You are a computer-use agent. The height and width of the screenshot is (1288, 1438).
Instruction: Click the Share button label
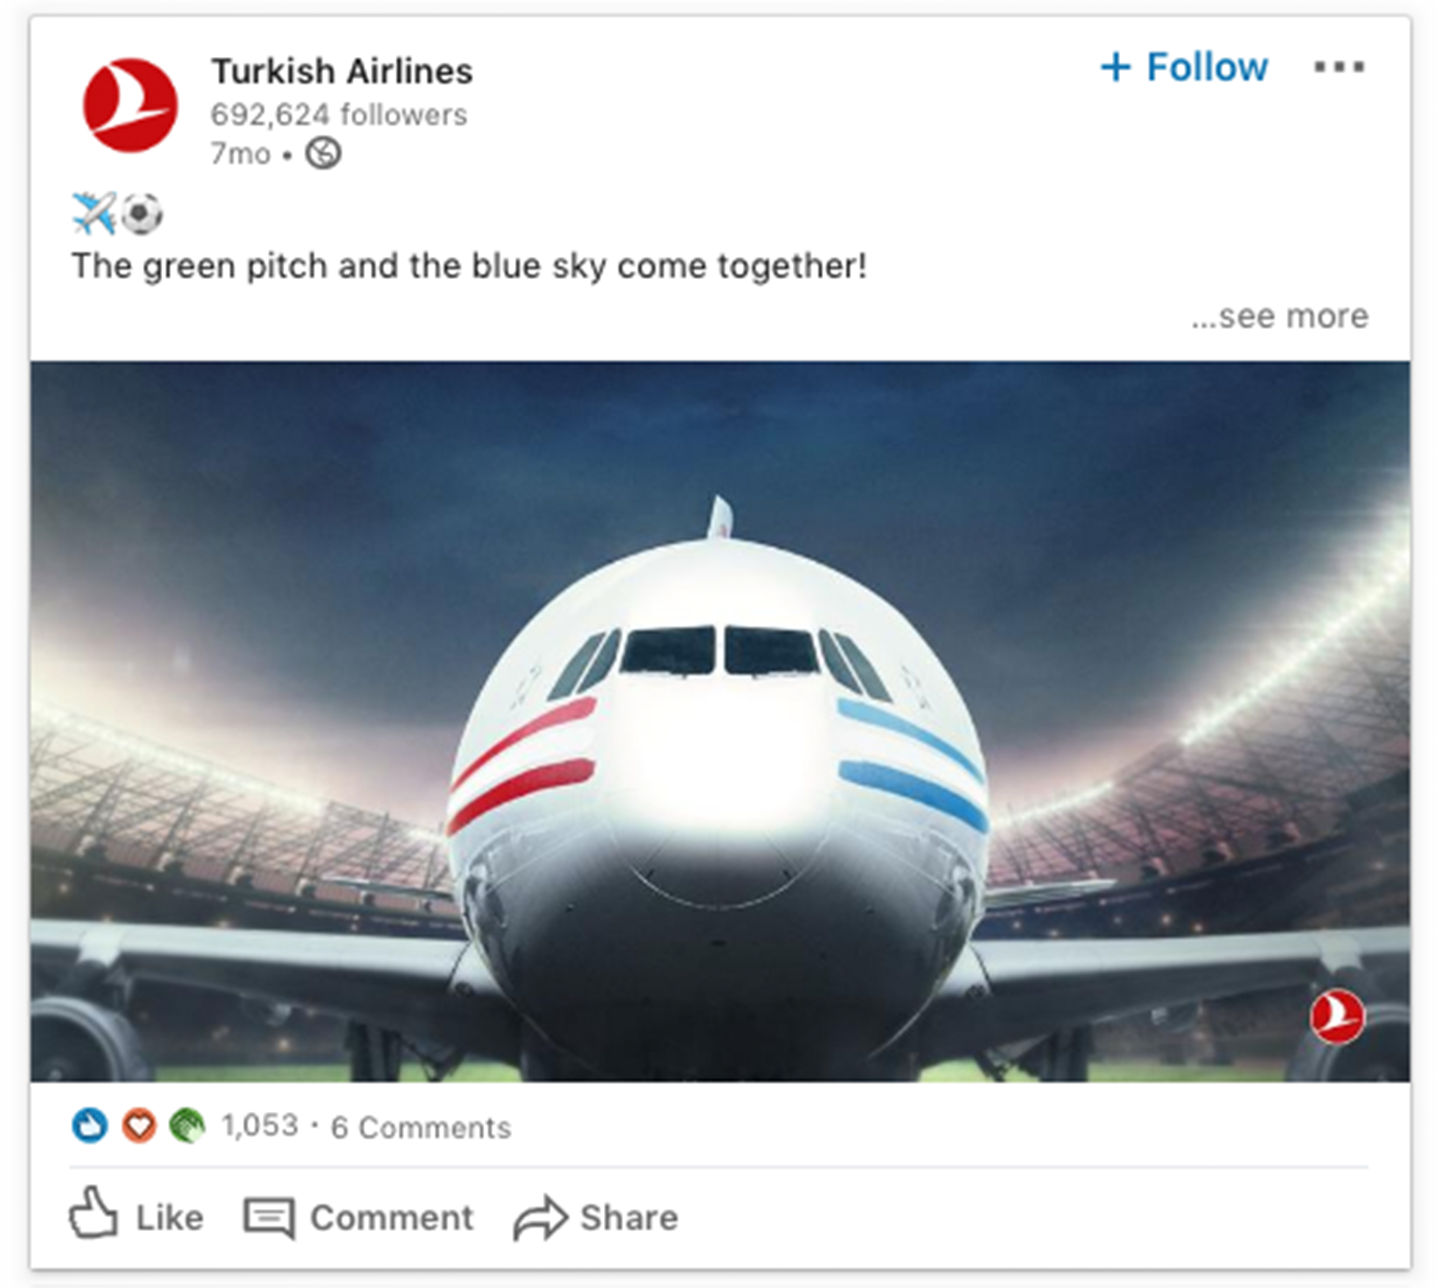pyautogui.click(x=629, y=1217)
